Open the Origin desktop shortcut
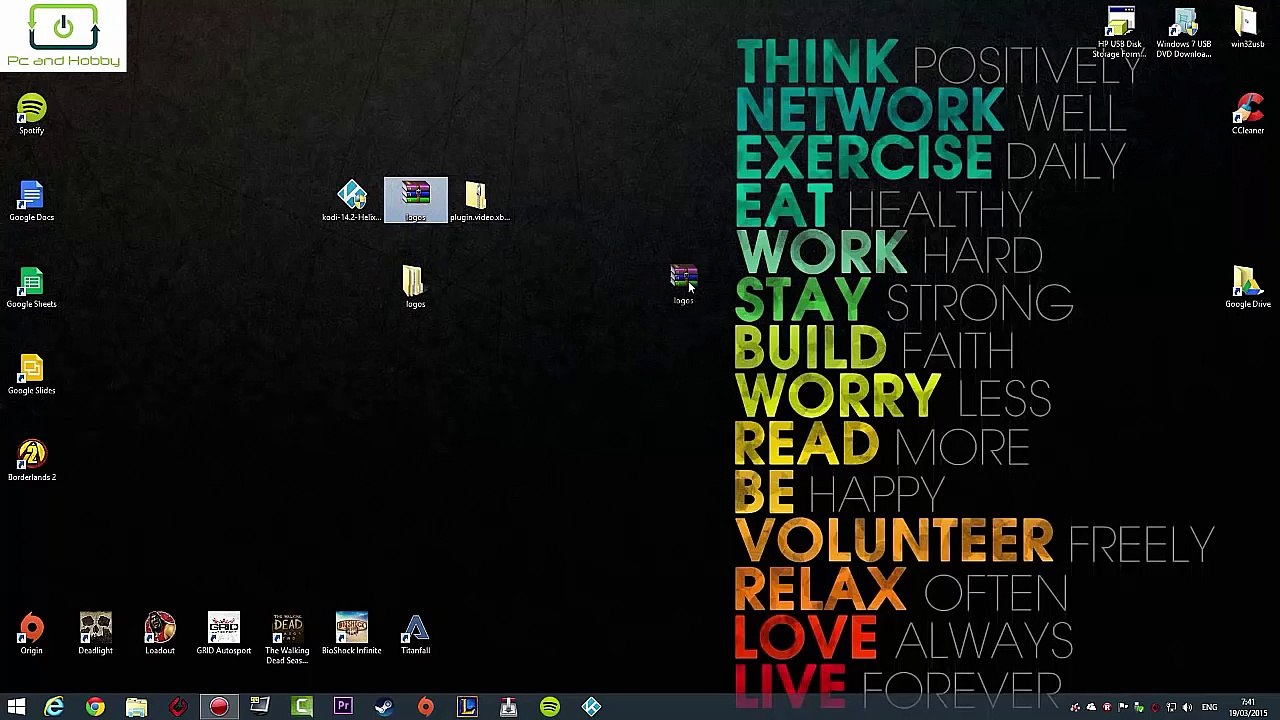 (x=31, y=634)
